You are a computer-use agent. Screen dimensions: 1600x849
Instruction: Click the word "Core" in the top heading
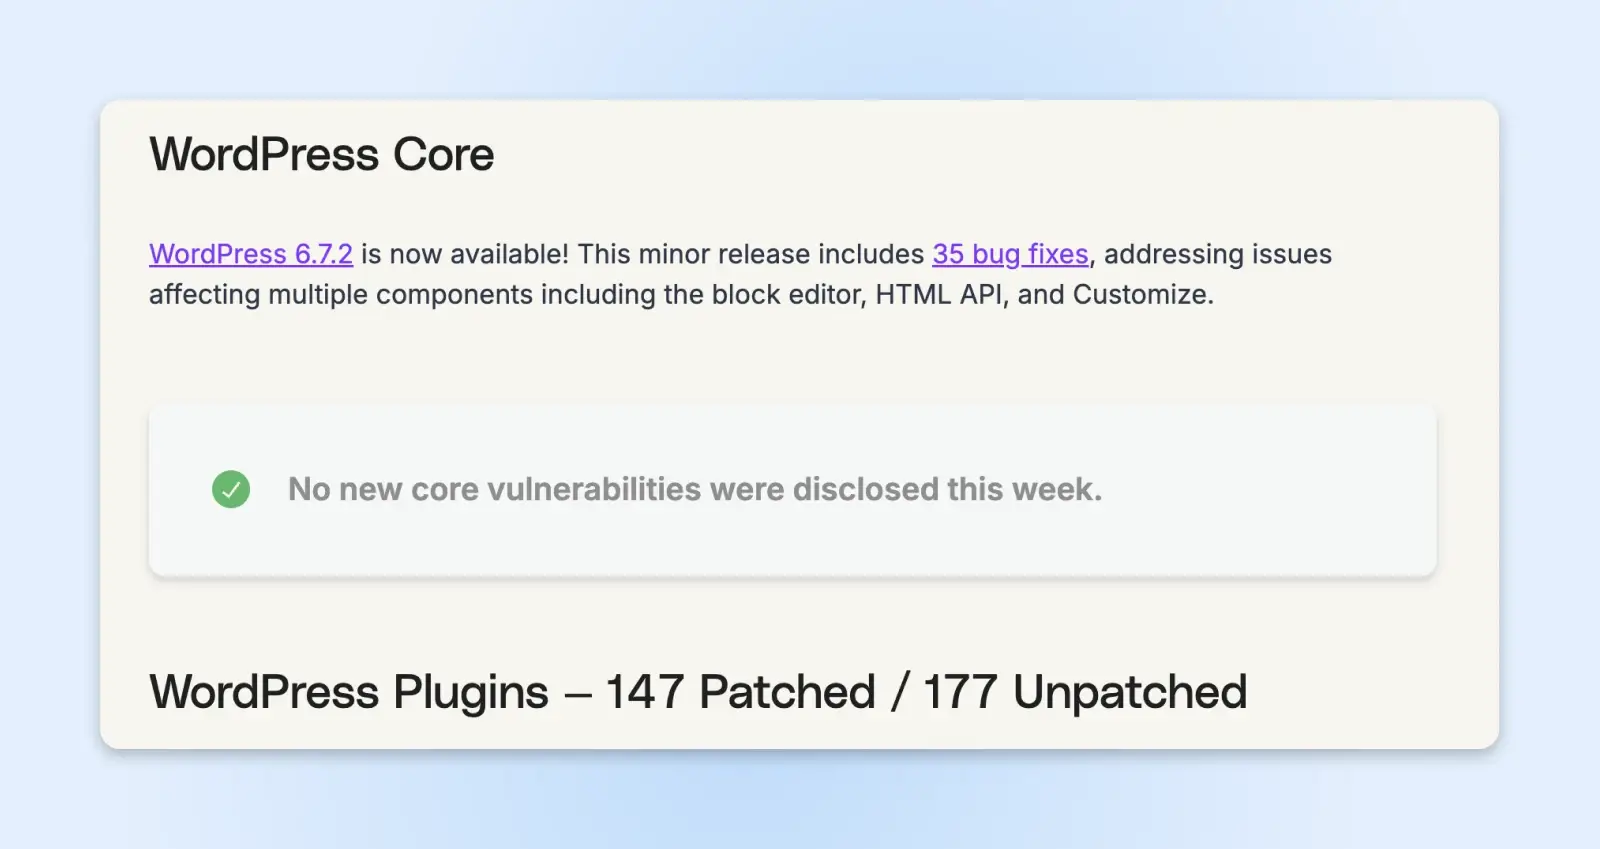[x=443, y=155]
